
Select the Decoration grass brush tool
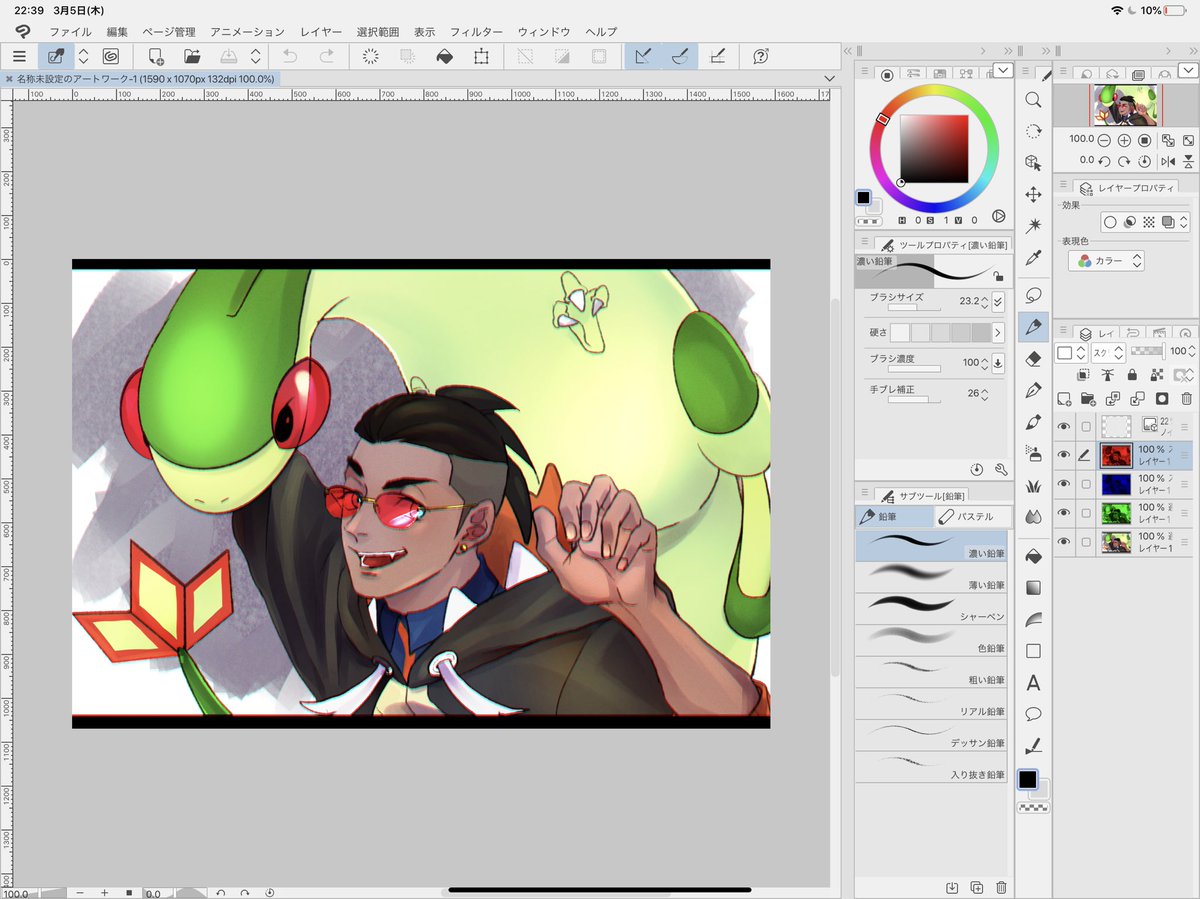coord(1033,486)
